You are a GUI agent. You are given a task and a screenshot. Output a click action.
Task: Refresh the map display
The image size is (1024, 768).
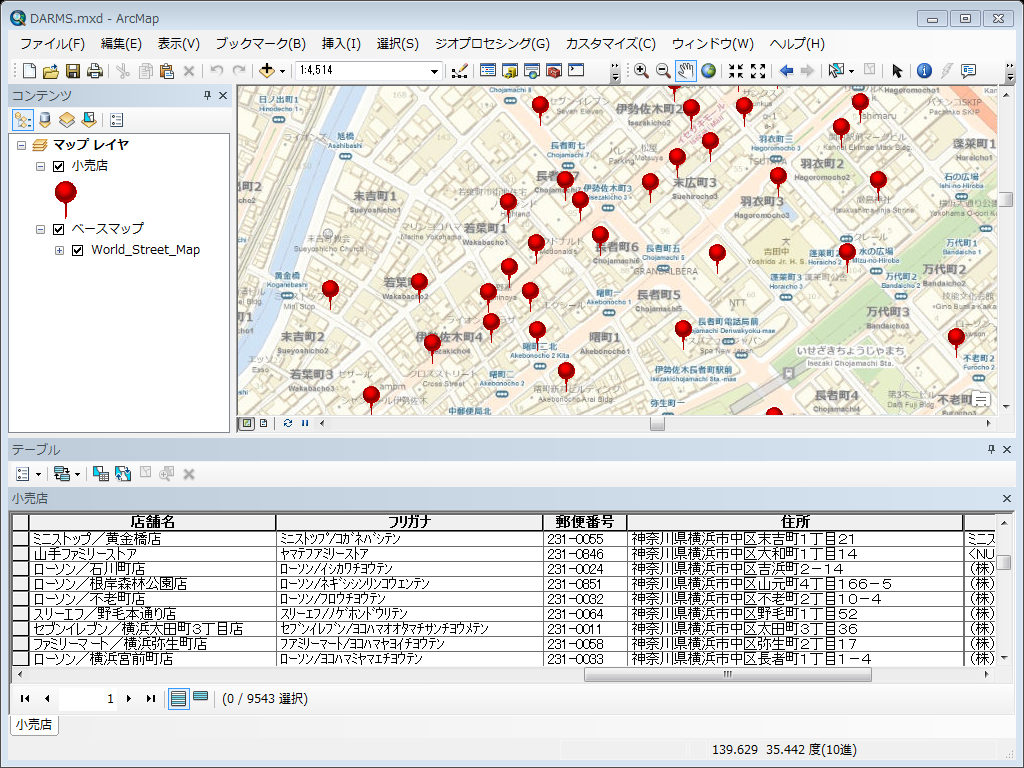tap(288, 423)
